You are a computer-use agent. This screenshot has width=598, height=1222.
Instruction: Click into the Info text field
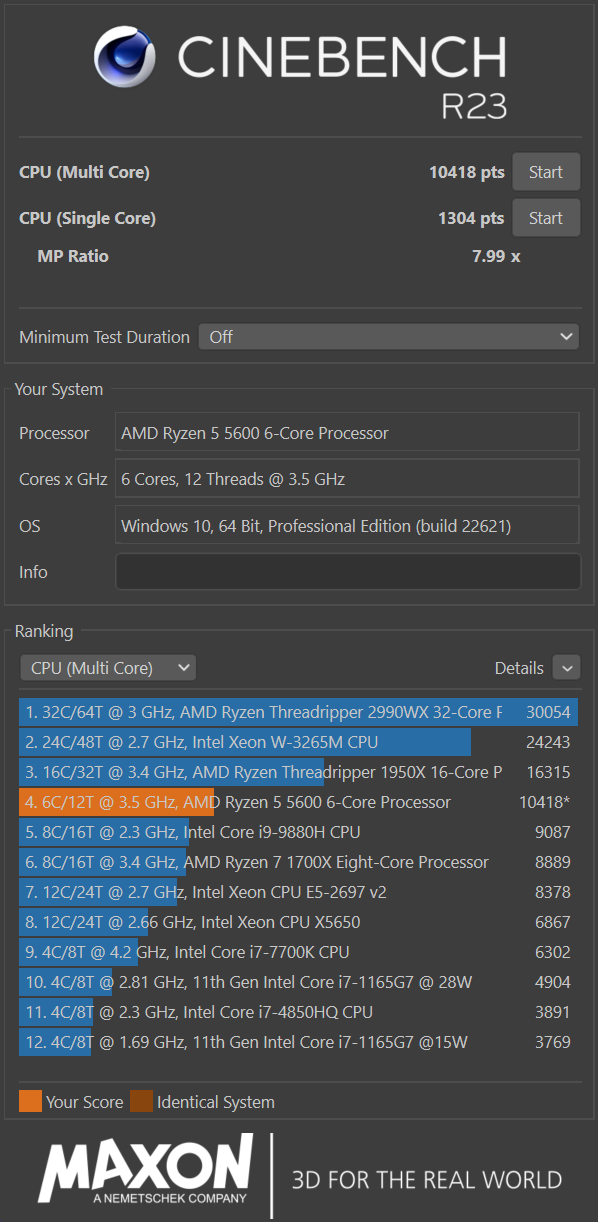click(x=348, y=572)
